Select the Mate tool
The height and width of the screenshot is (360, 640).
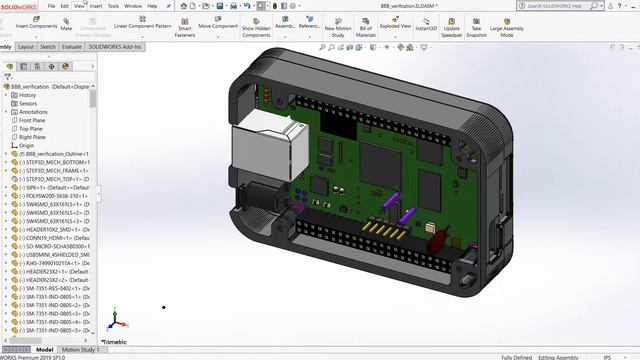tap(66, 24)
